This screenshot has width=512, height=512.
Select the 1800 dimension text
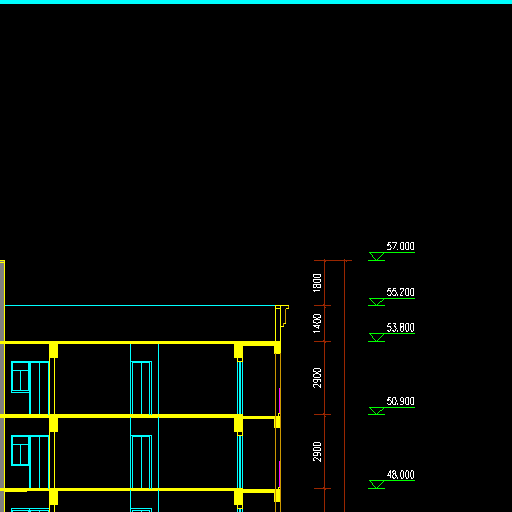317,283
